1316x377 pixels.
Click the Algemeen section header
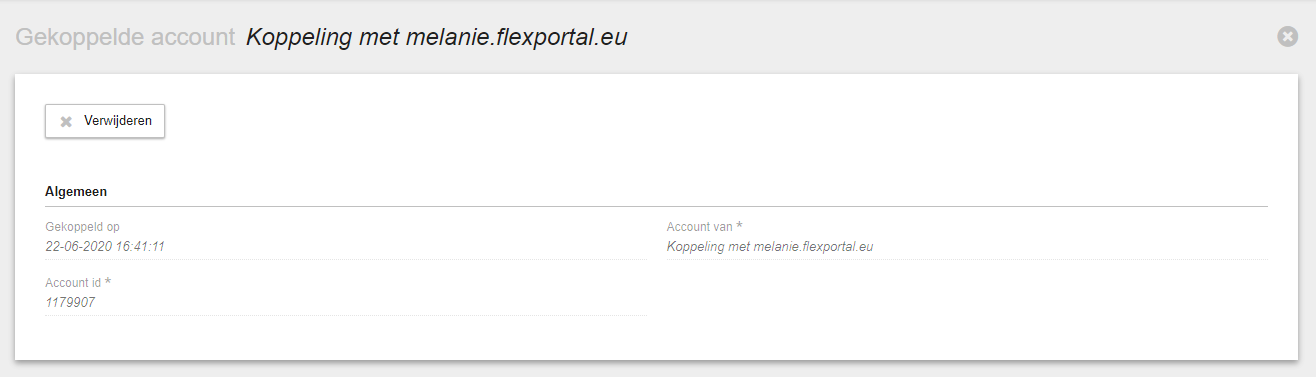pyautogui.click(x=76, y=190)
